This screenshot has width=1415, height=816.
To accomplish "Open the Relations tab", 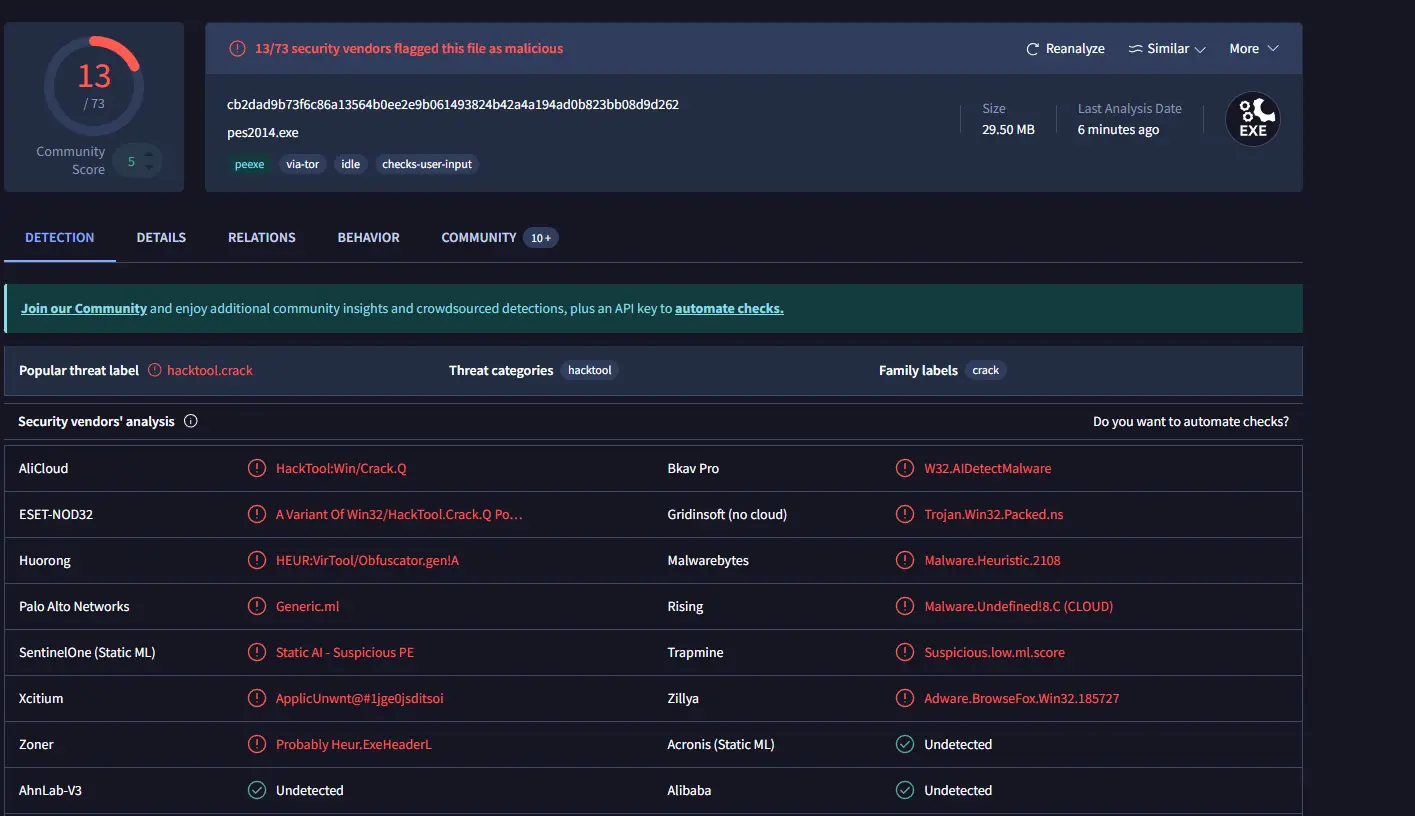I will point(262,237).
